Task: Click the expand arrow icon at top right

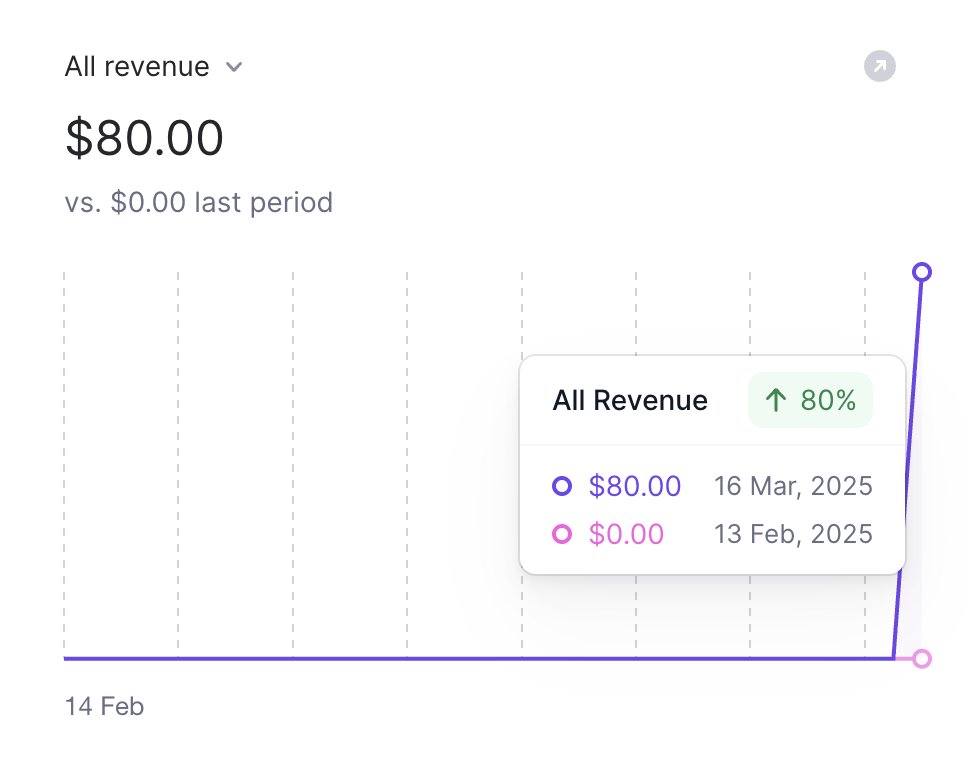Action: [880, 66]
